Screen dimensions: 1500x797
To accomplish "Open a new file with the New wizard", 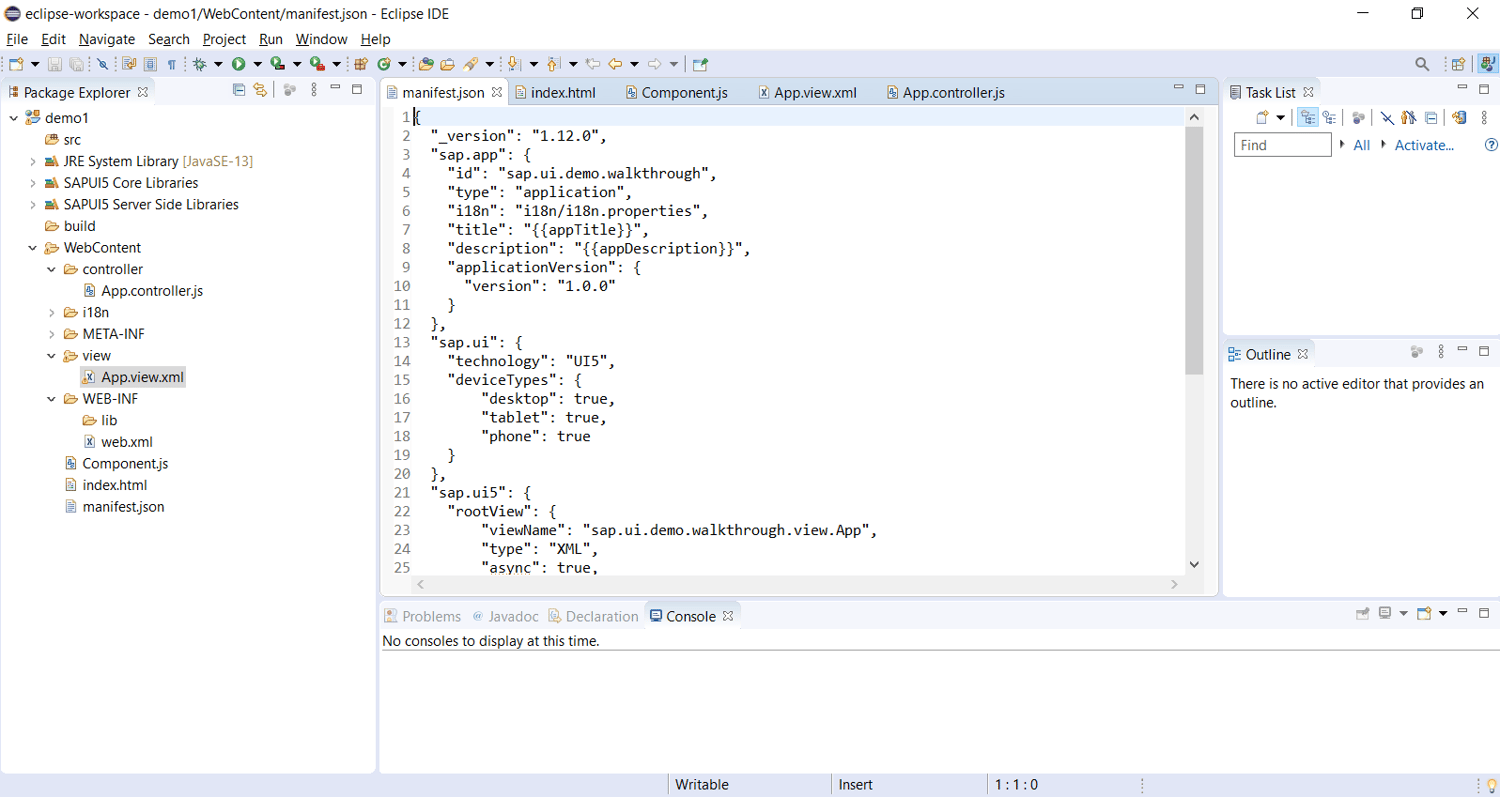I will pos(14,63).
